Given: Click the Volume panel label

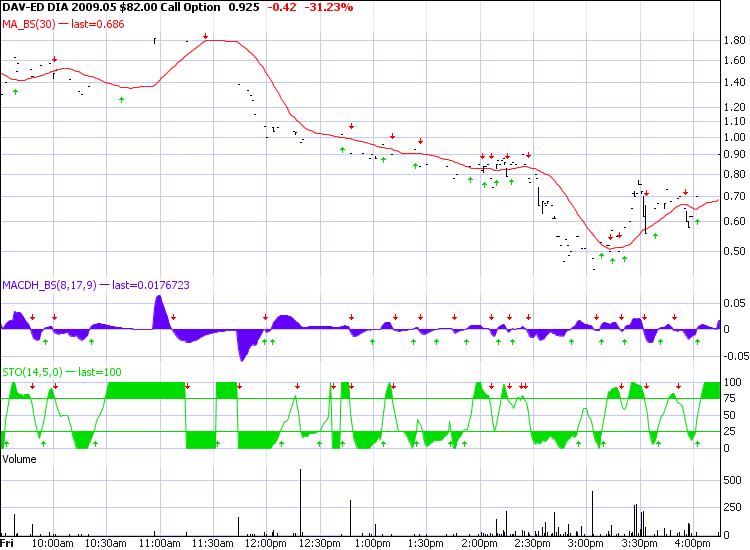Looking at the screenshot, I should [22, 459].
